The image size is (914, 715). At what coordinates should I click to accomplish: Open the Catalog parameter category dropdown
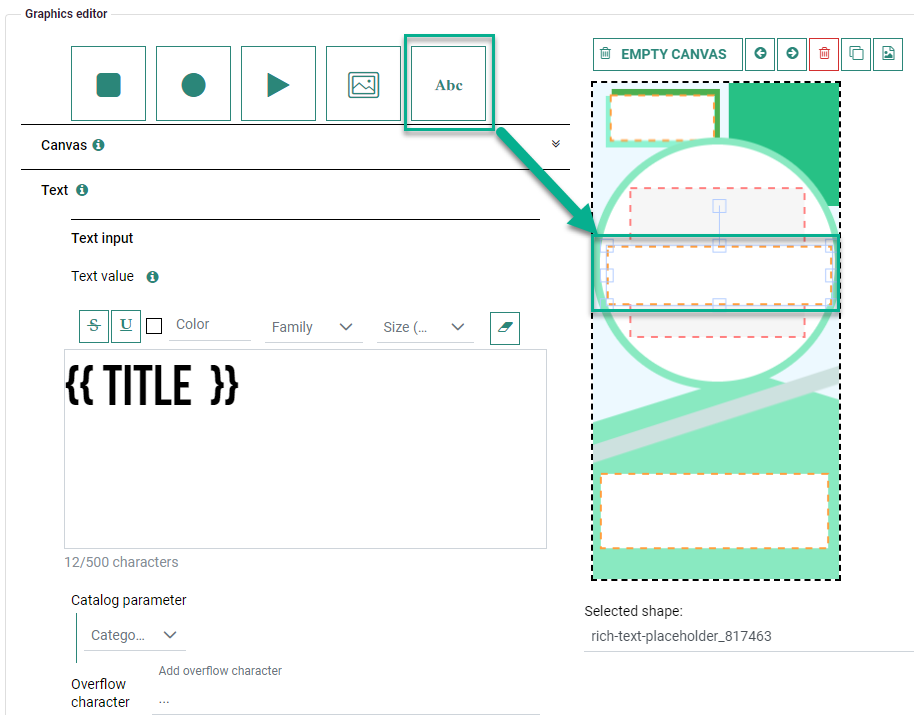(x=134, y=635)
